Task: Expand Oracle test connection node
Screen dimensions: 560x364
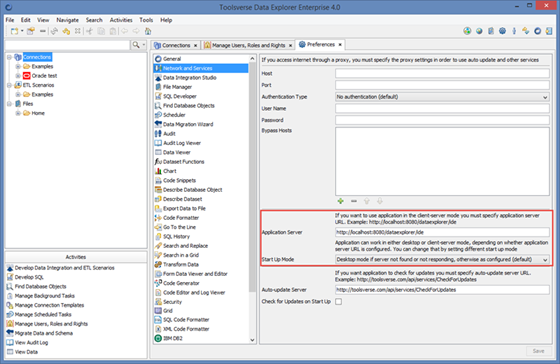Action: coord(18,76)
